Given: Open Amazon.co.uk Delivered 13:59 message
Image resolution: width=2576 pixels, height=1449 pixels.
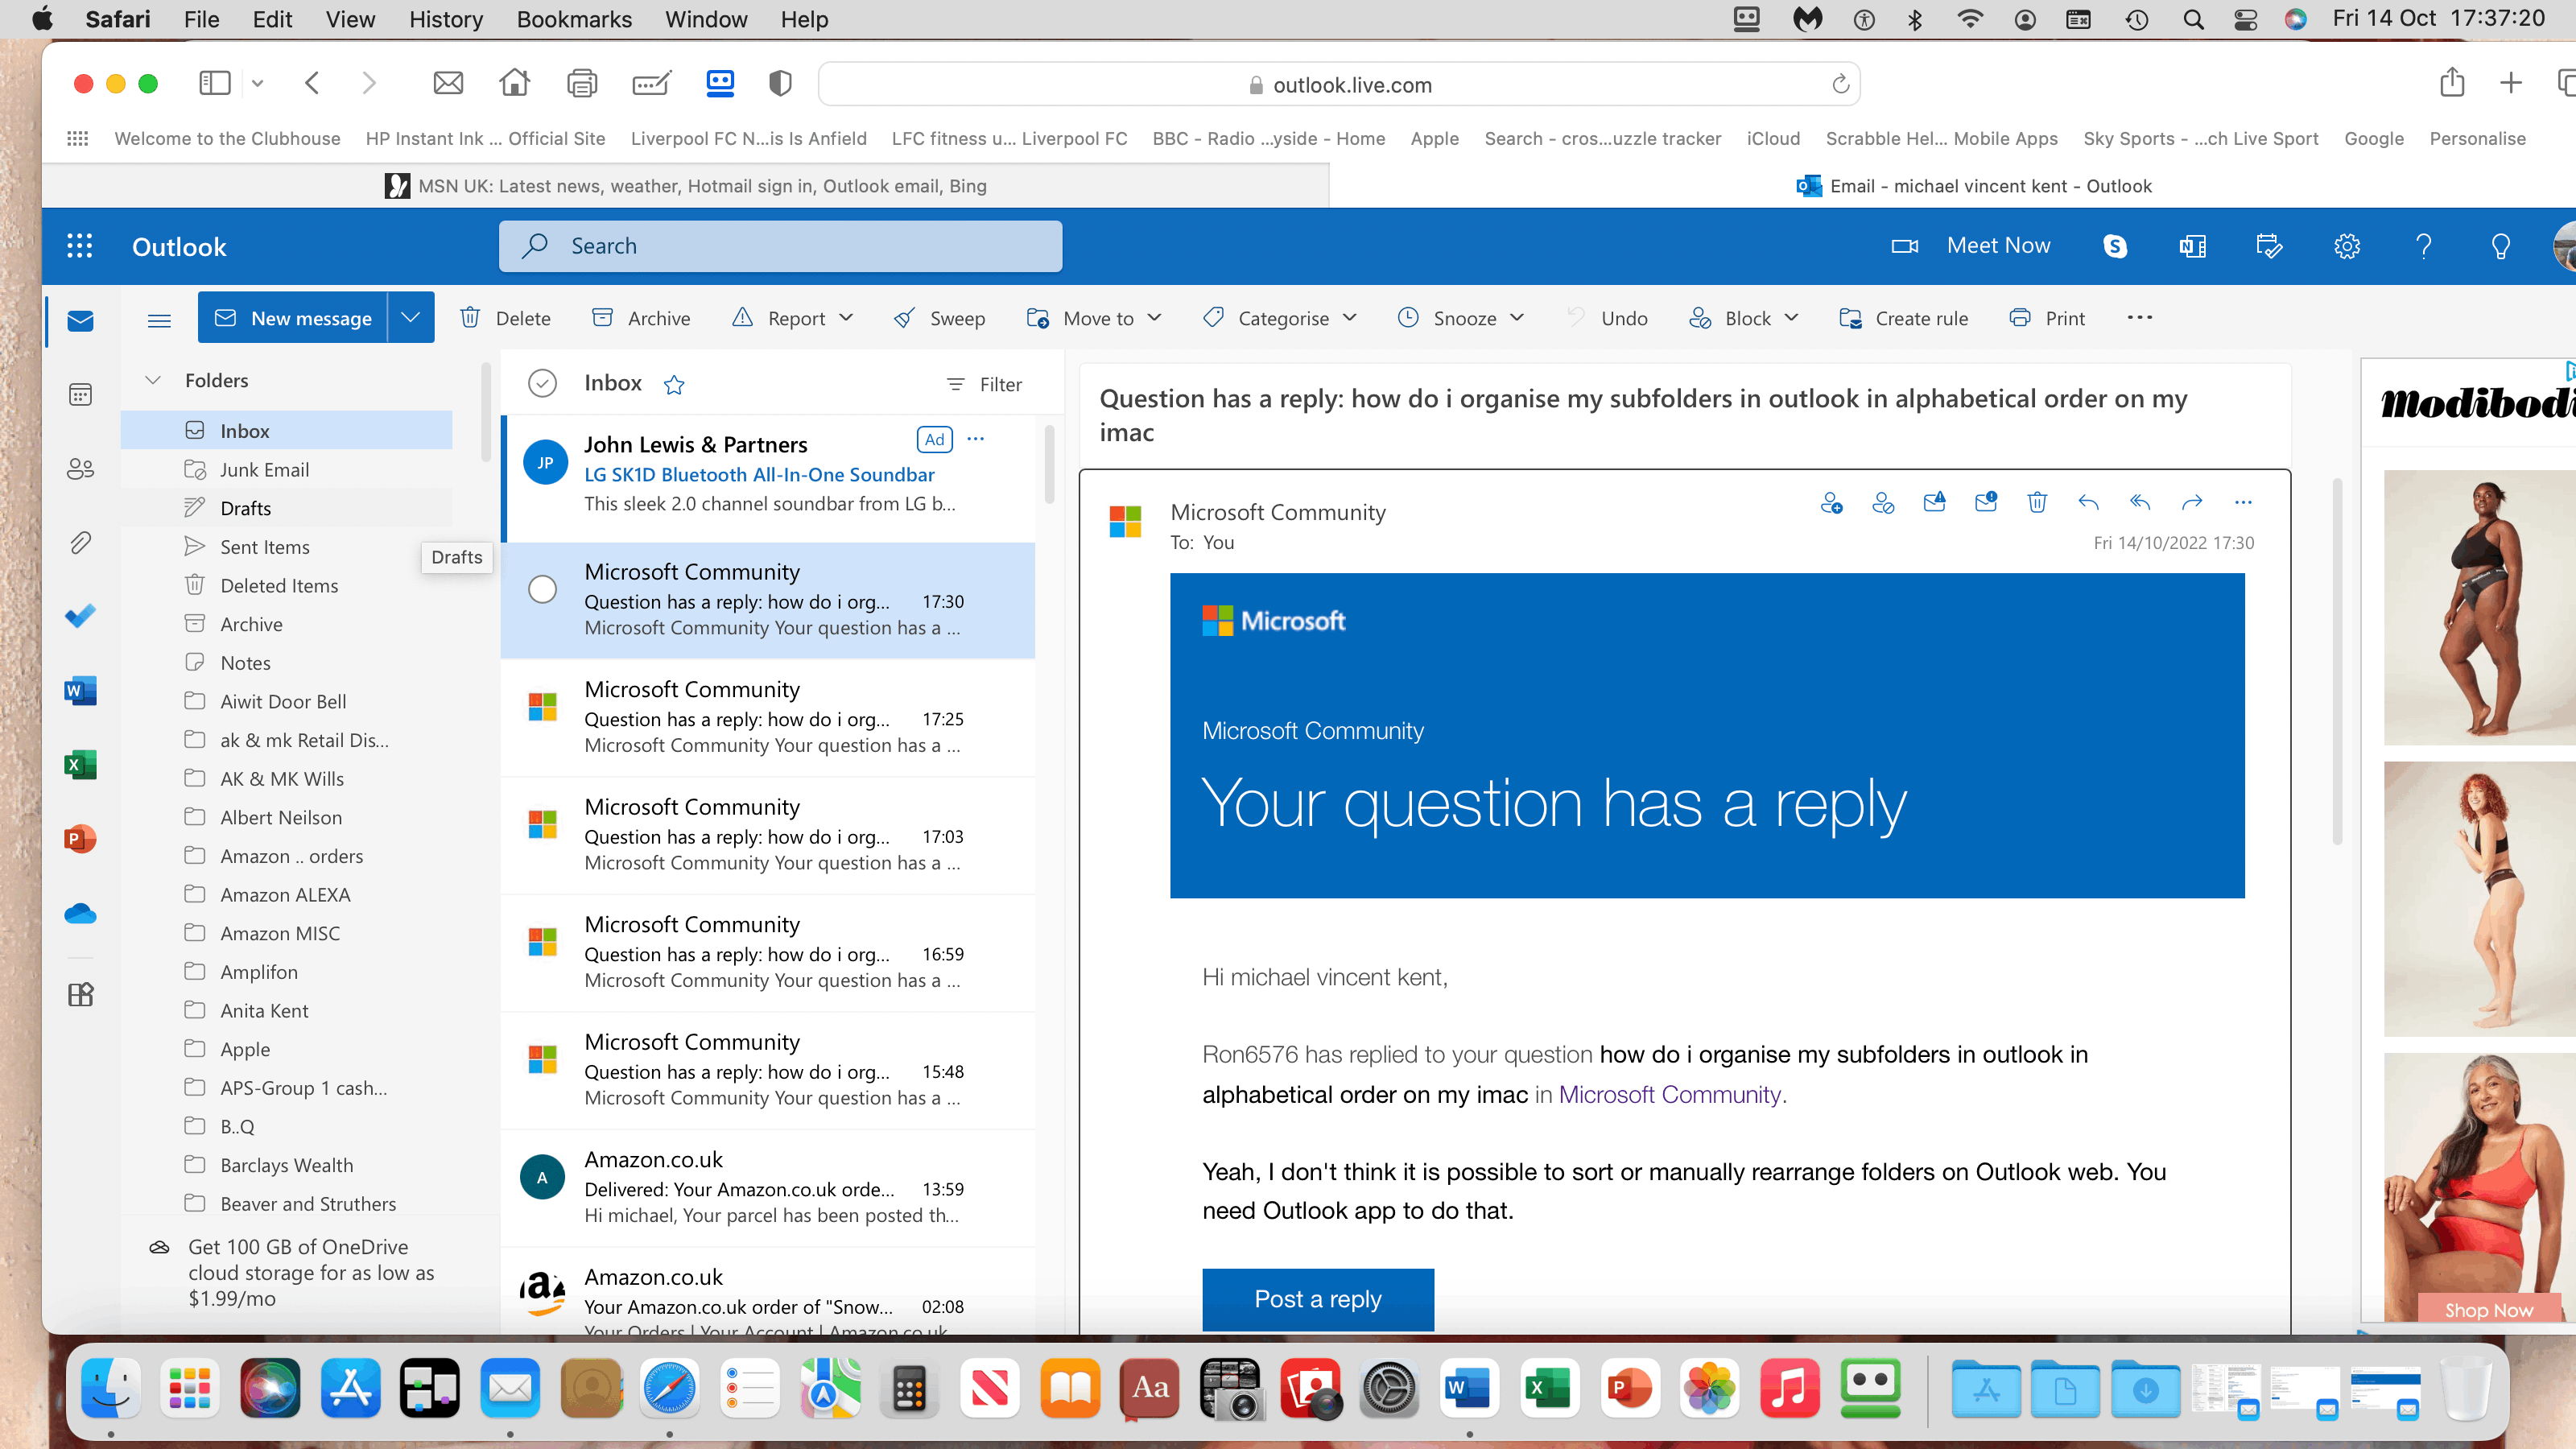Looking at the screenshot, I should point(768,1188).
